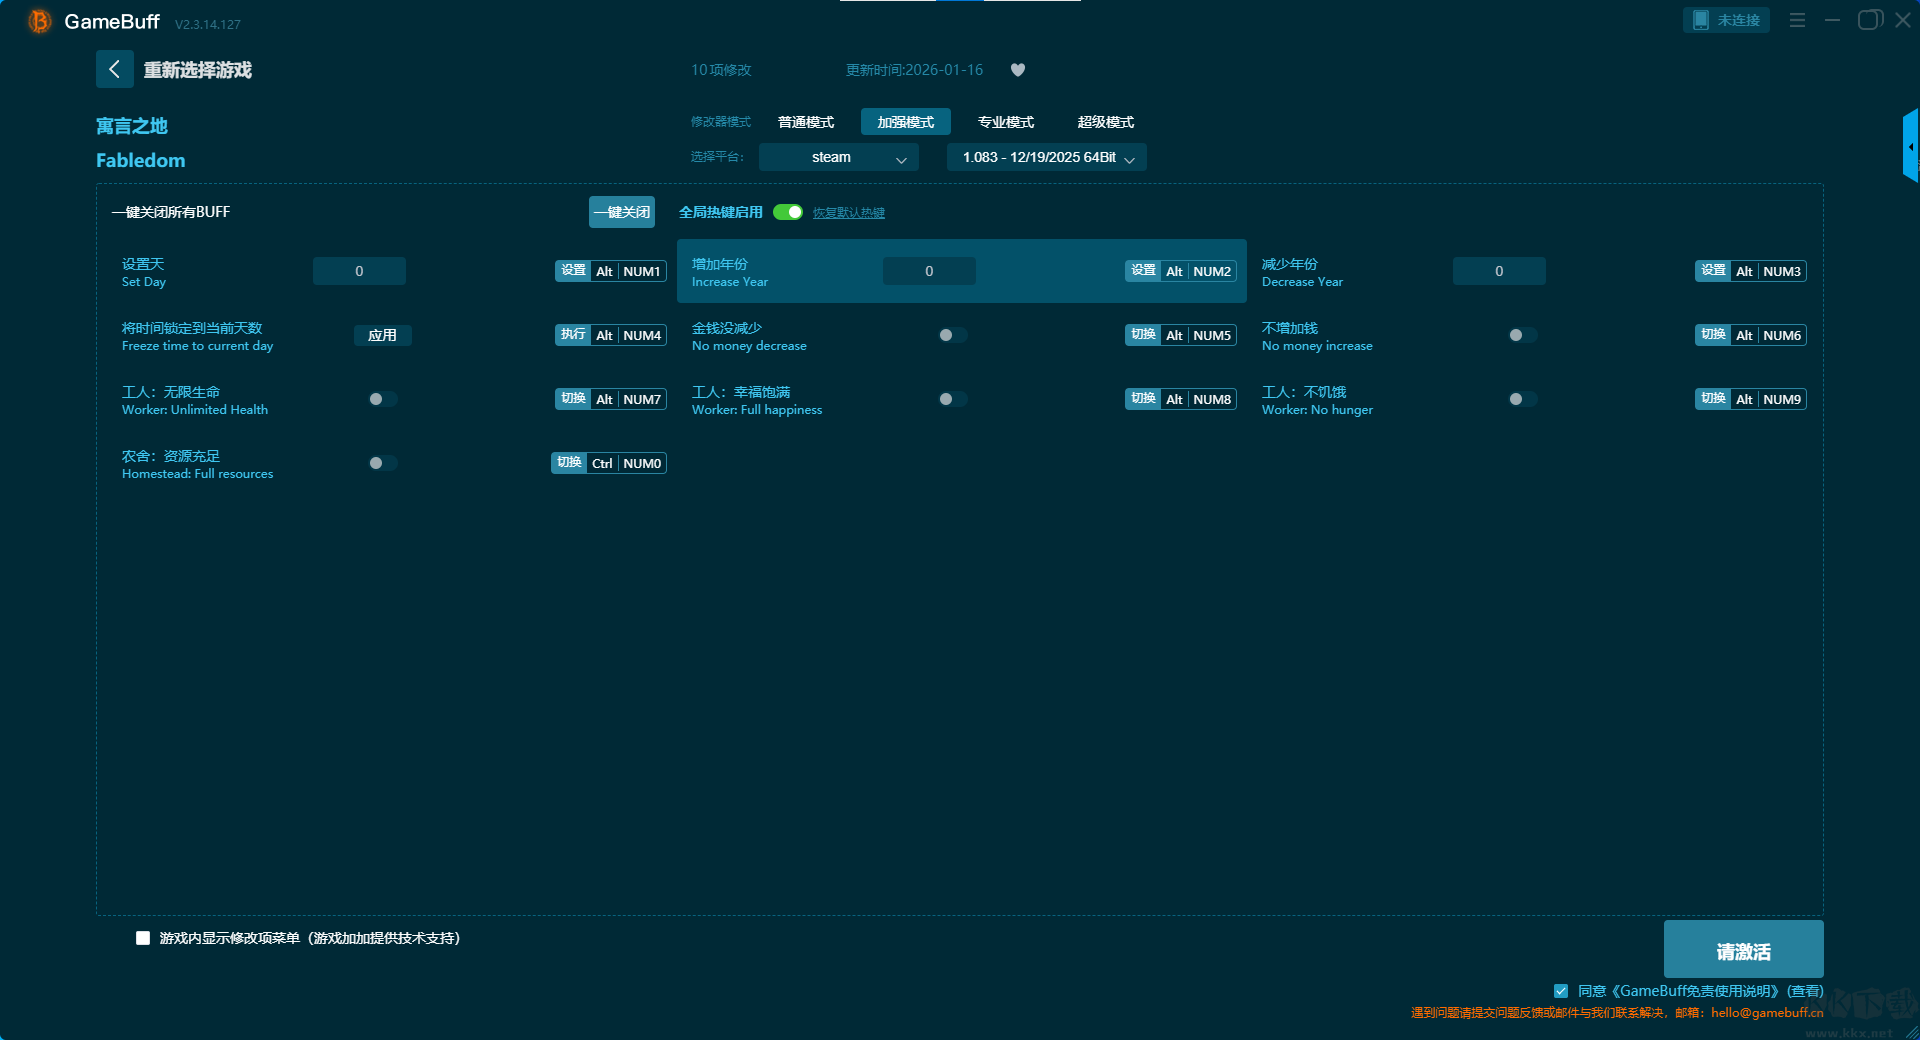Turn on No money decrease toggle
This screenshot has width=1920, height=1040.
click(952, 335)
